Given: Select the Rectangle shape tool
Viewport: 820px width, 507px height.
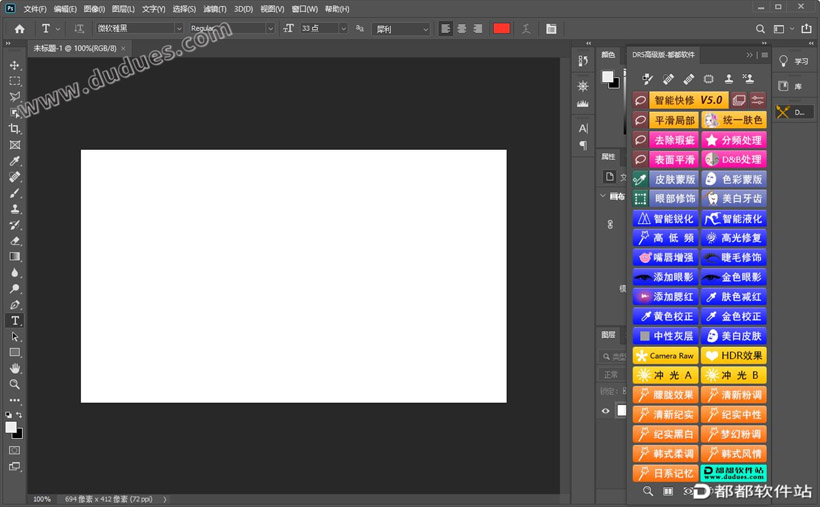Looking at the screenshot, I should (x=15, y=353).
